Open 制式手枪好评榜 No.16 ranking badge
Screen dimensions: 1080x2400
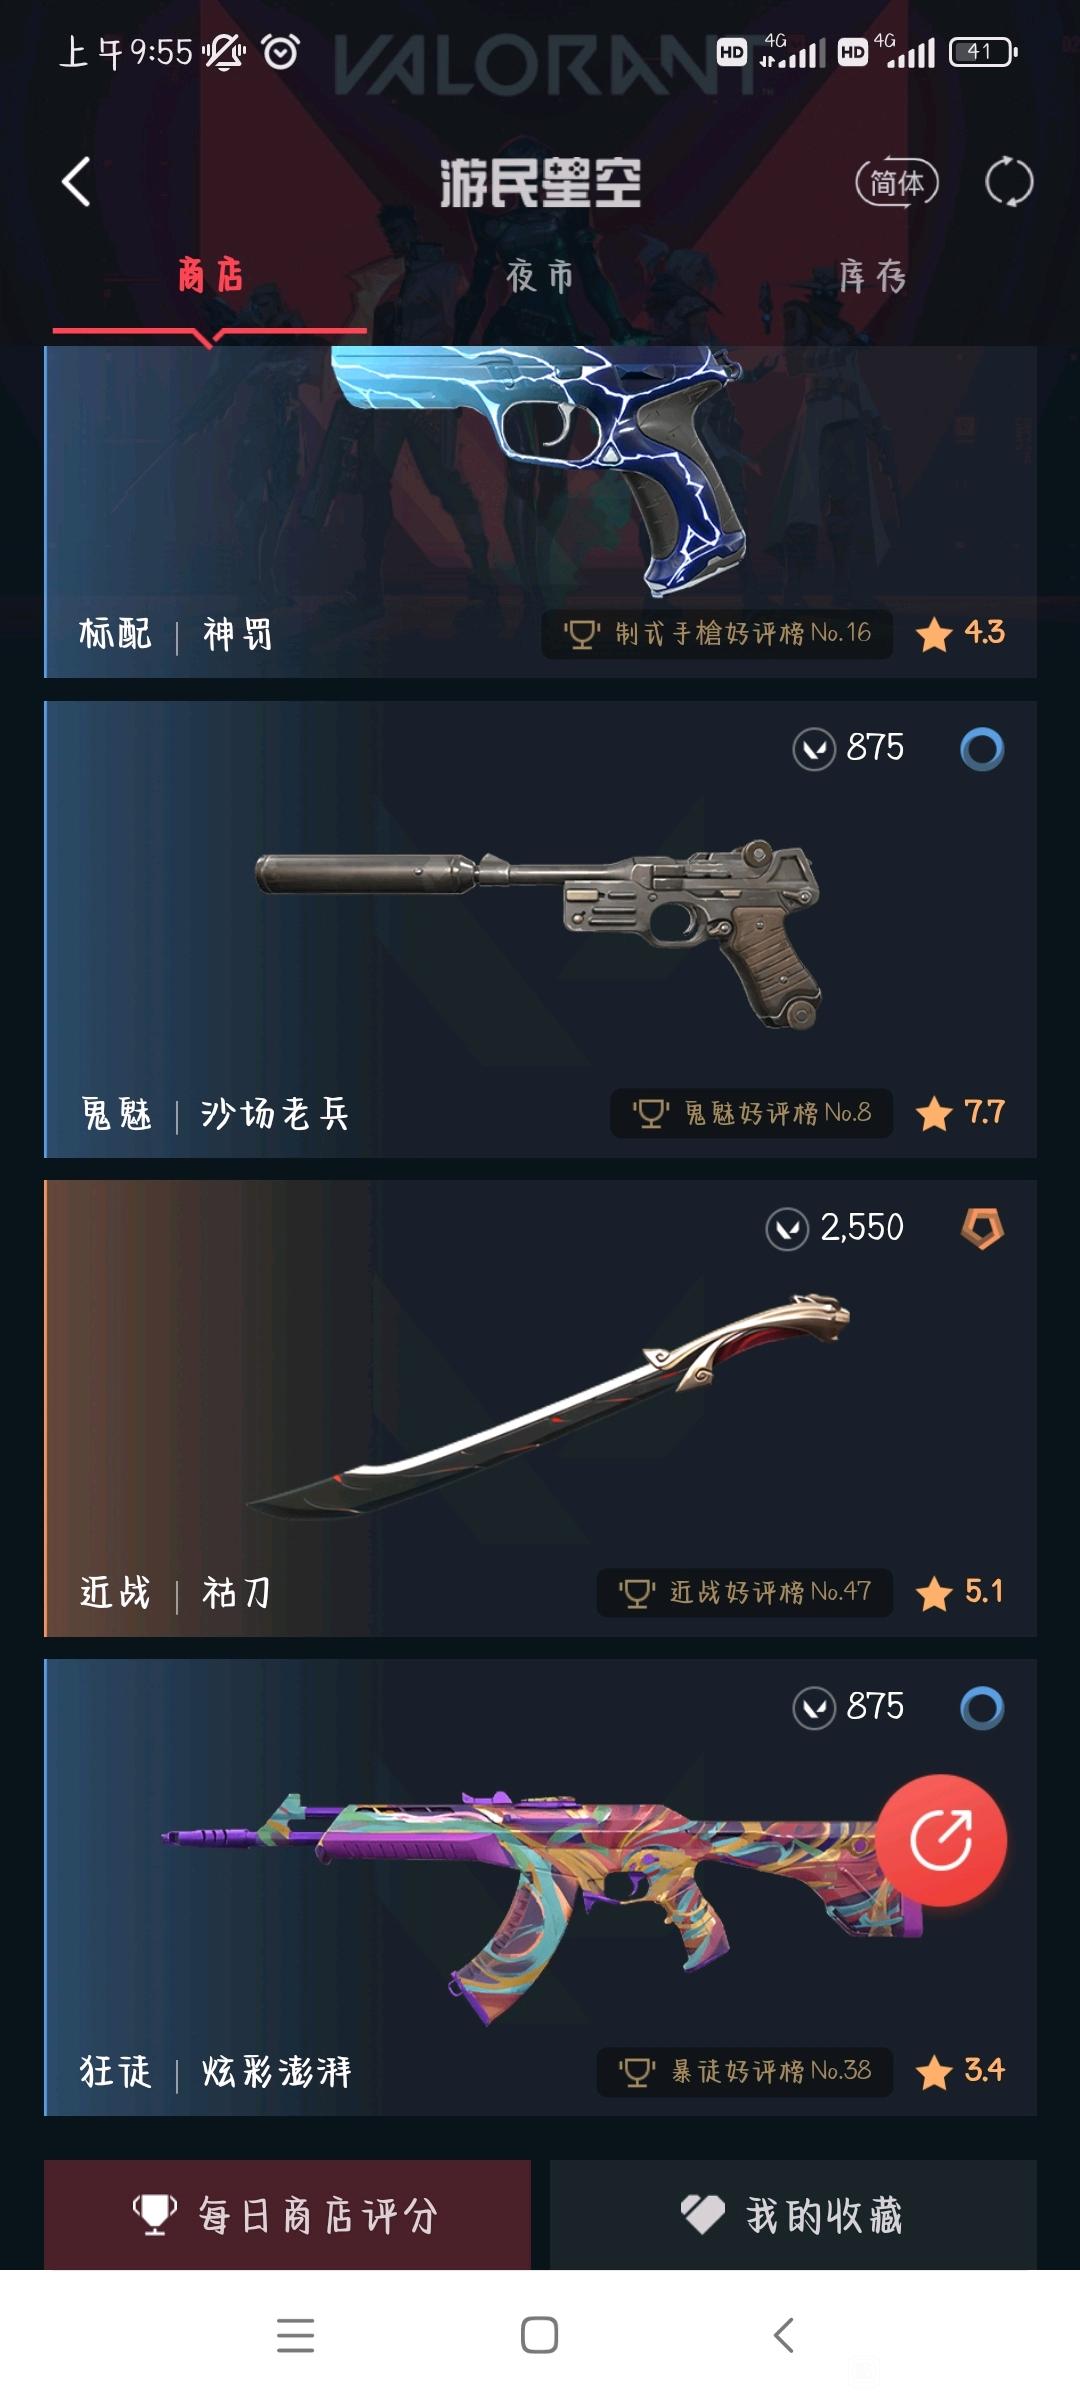pos(717,634)
